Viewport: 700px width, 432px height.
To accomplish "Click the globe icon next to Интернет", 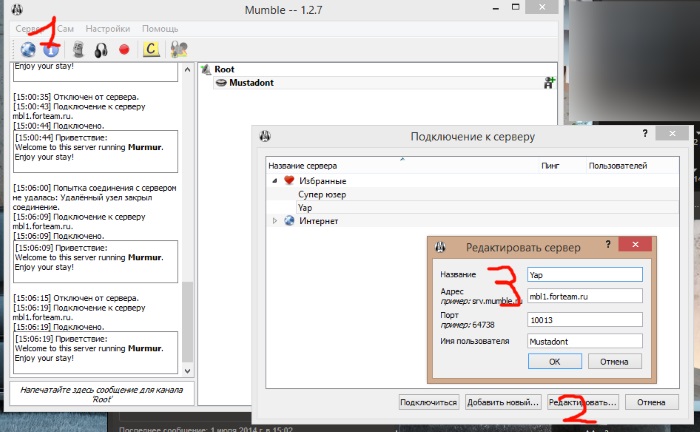I will point(289,220).
